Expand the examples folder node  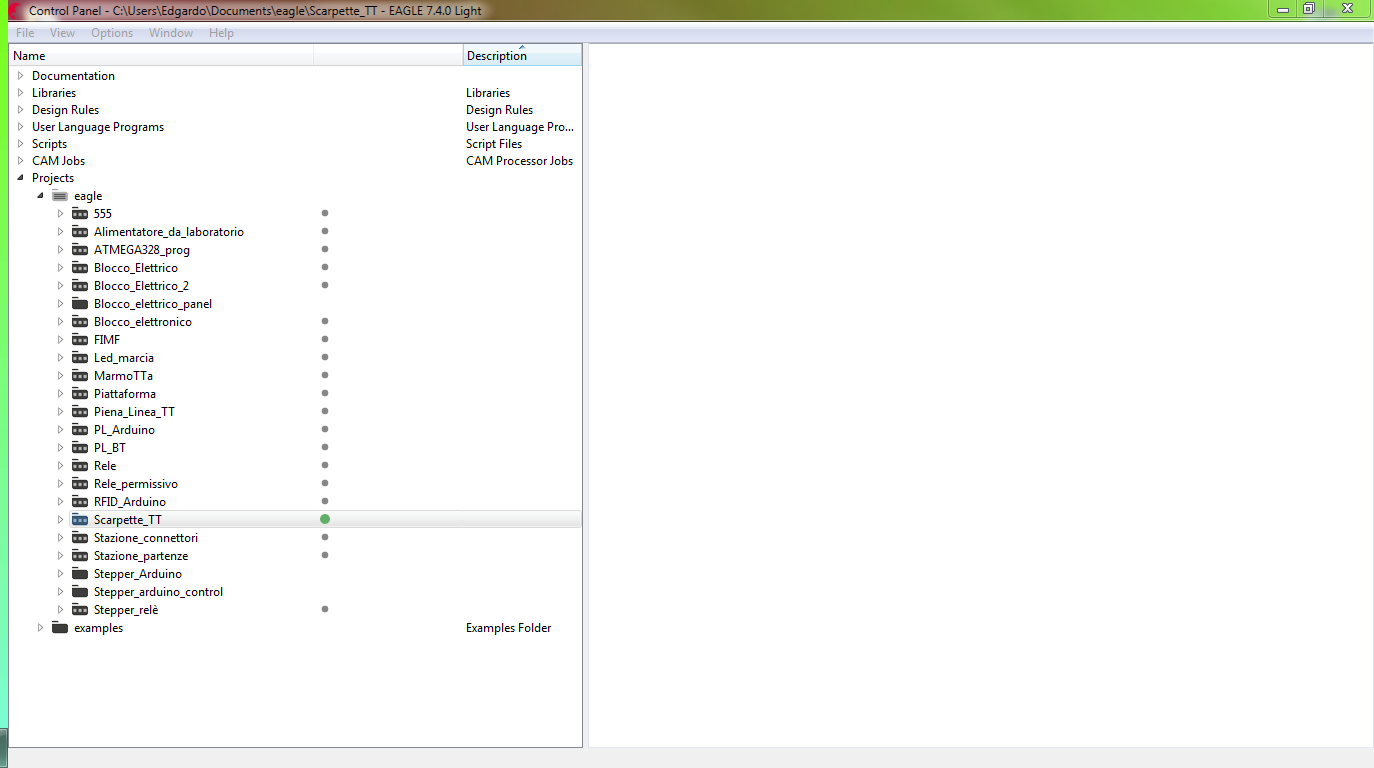pos(40,628)
